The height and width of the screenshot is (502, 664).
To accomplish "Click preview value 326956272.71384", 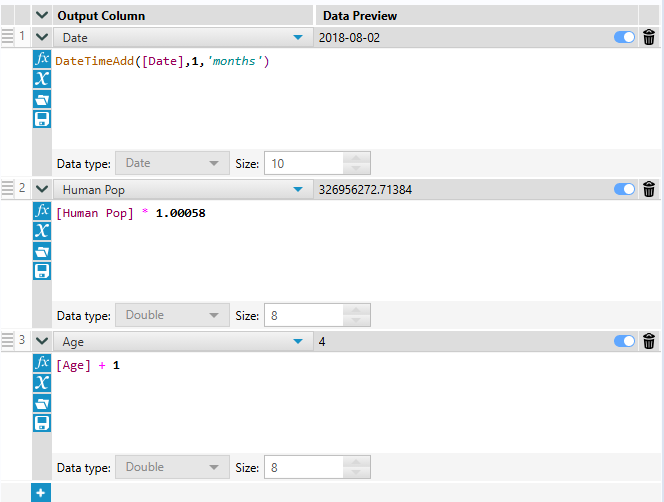I will pyautogui.click(x=365, y=190).
